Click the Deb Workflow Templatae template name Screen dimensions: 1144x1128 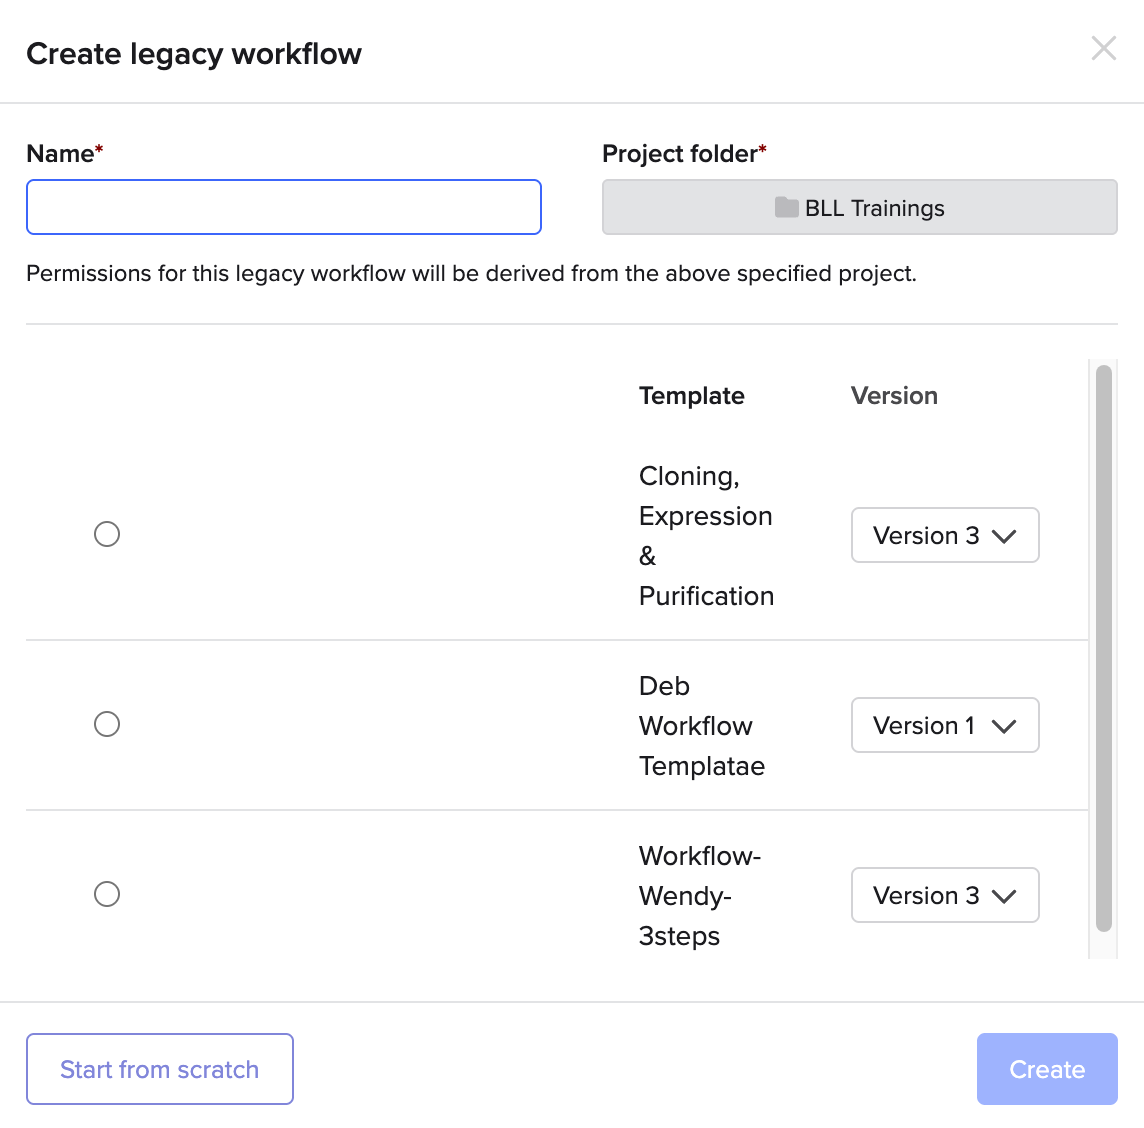pyautogui.click(x=701, y=726)
